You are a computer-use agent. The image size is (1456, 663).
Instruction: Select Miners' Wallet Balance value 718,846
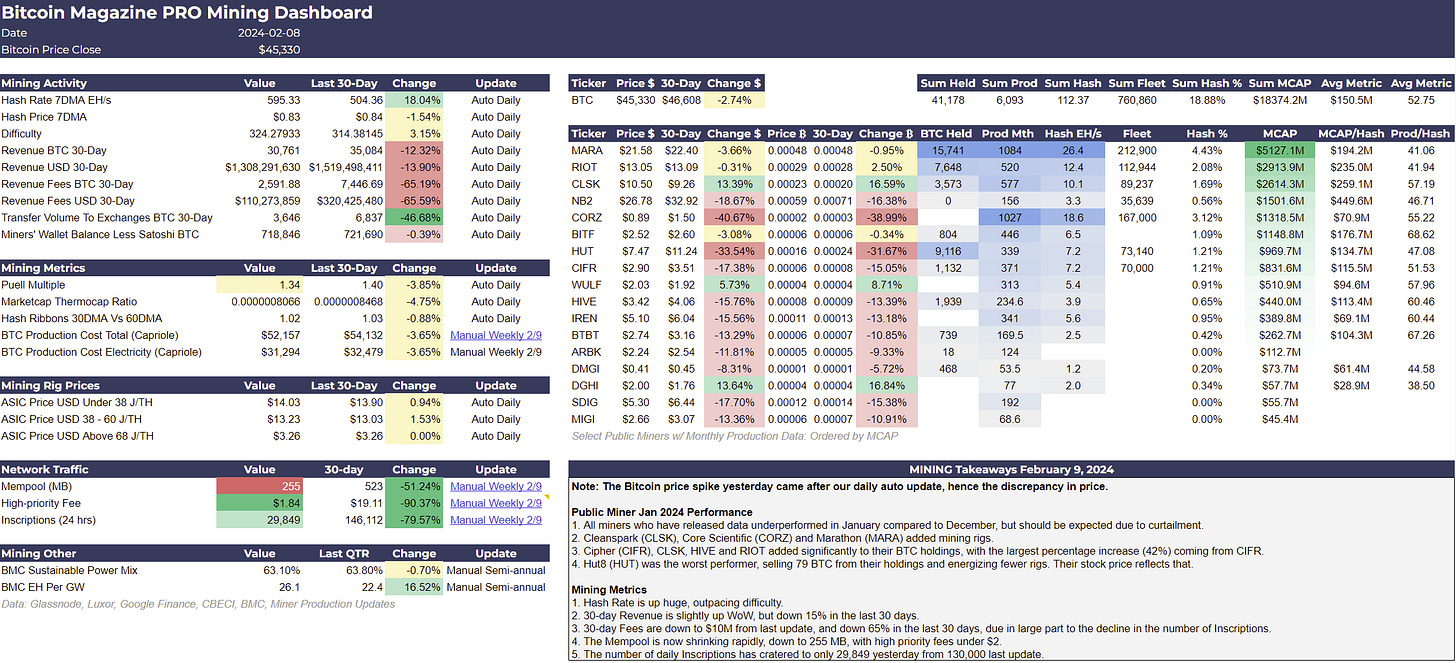pos(281,235)
